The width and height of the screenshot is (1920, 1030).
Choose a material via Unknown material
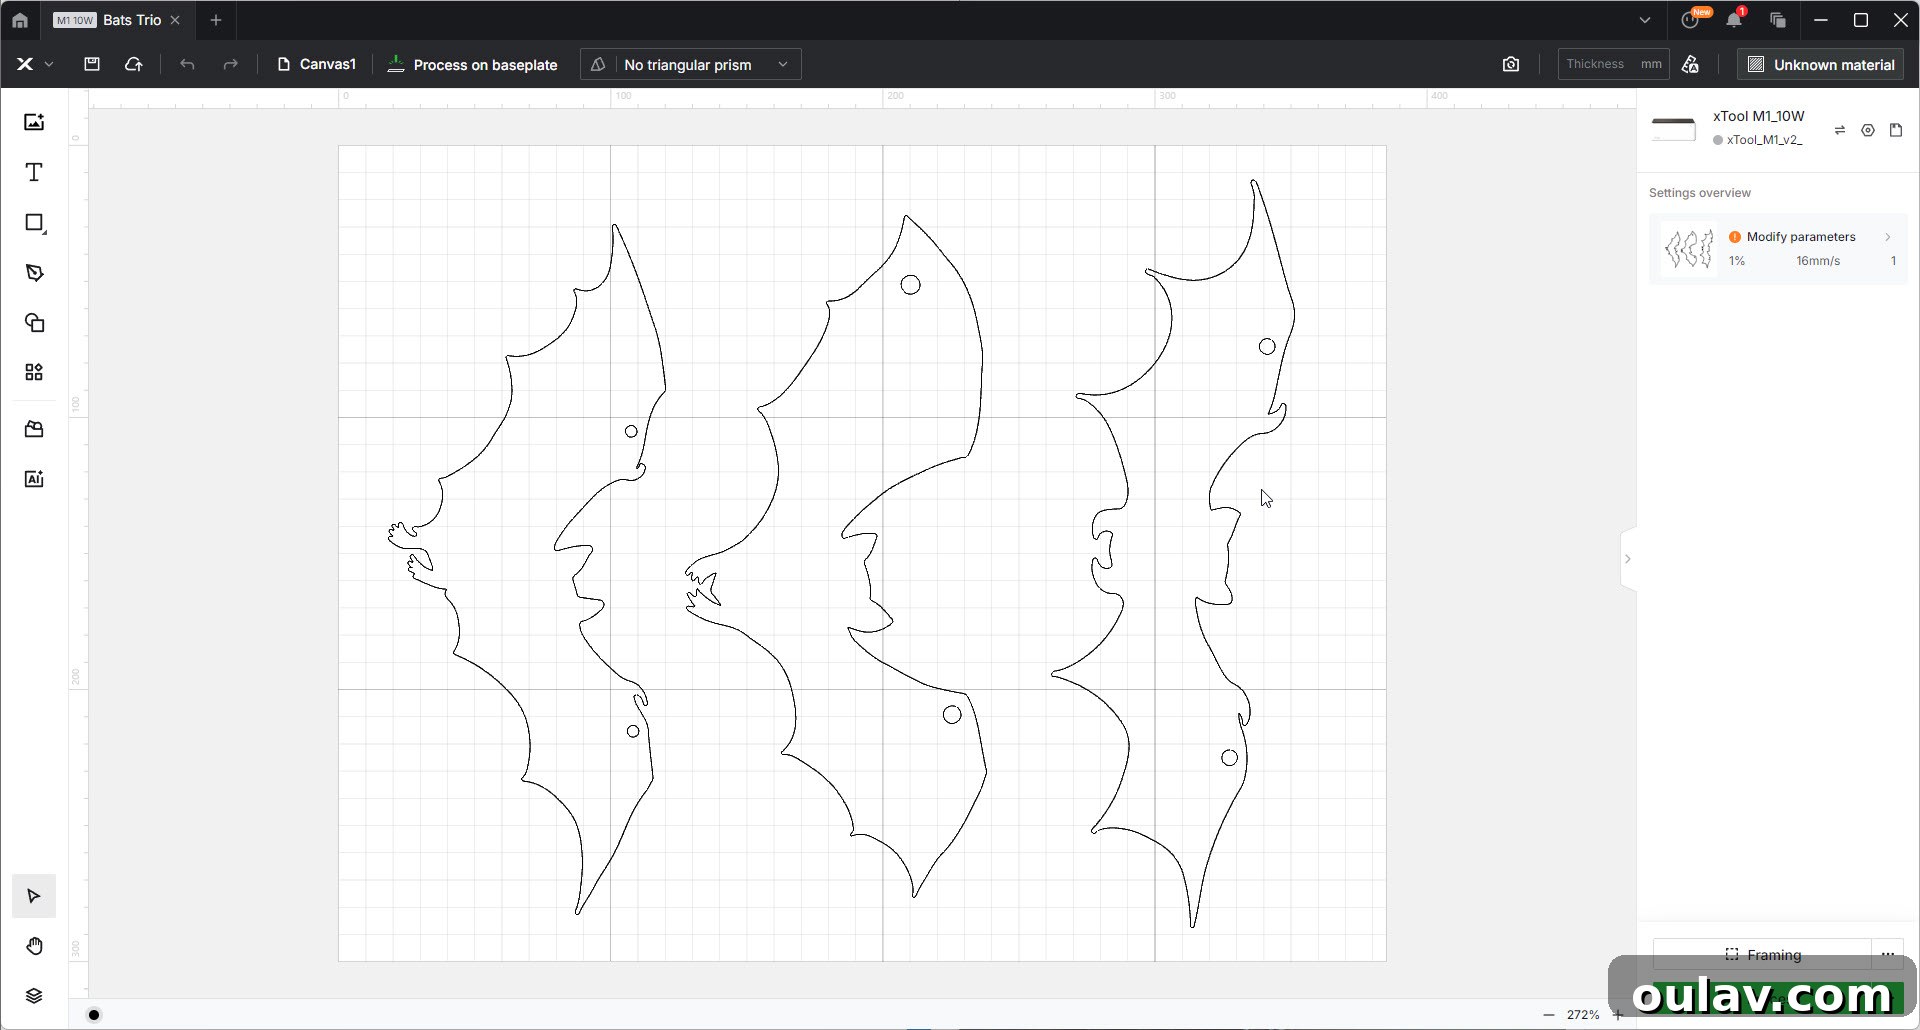1820,64
